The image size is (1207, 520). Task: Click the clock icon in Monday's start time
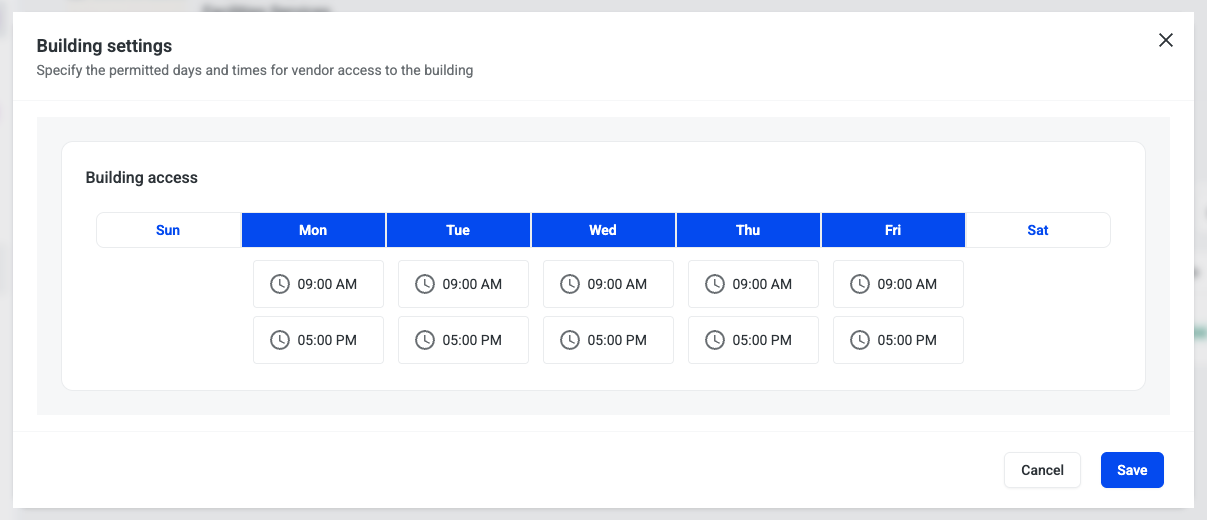click(280, 284)
